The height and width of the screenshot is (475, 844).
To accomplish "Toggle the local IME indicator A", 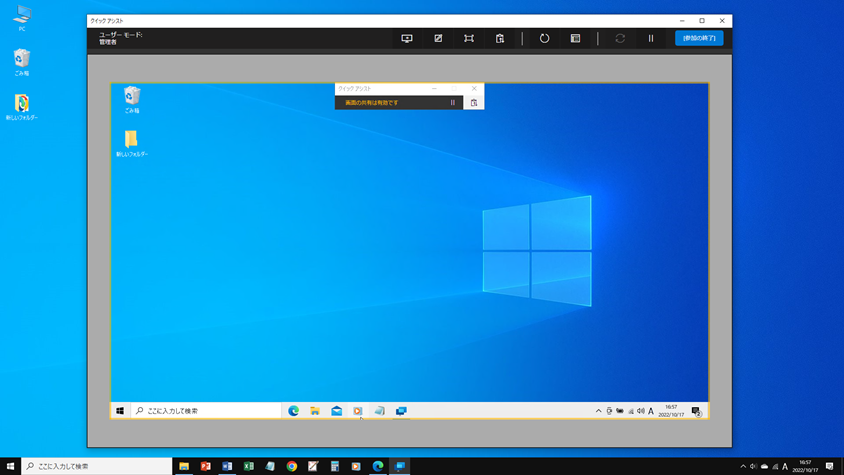I will [x=785, y=466].
